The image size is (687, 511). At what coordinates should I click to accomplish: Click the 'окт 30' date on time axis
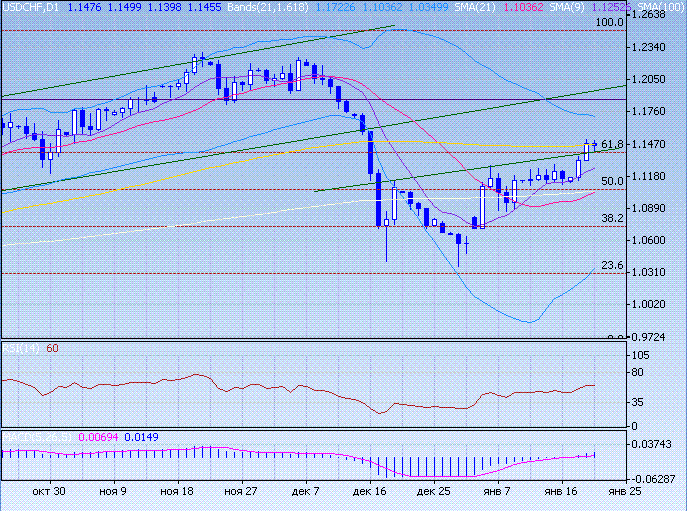coord(48,492)
